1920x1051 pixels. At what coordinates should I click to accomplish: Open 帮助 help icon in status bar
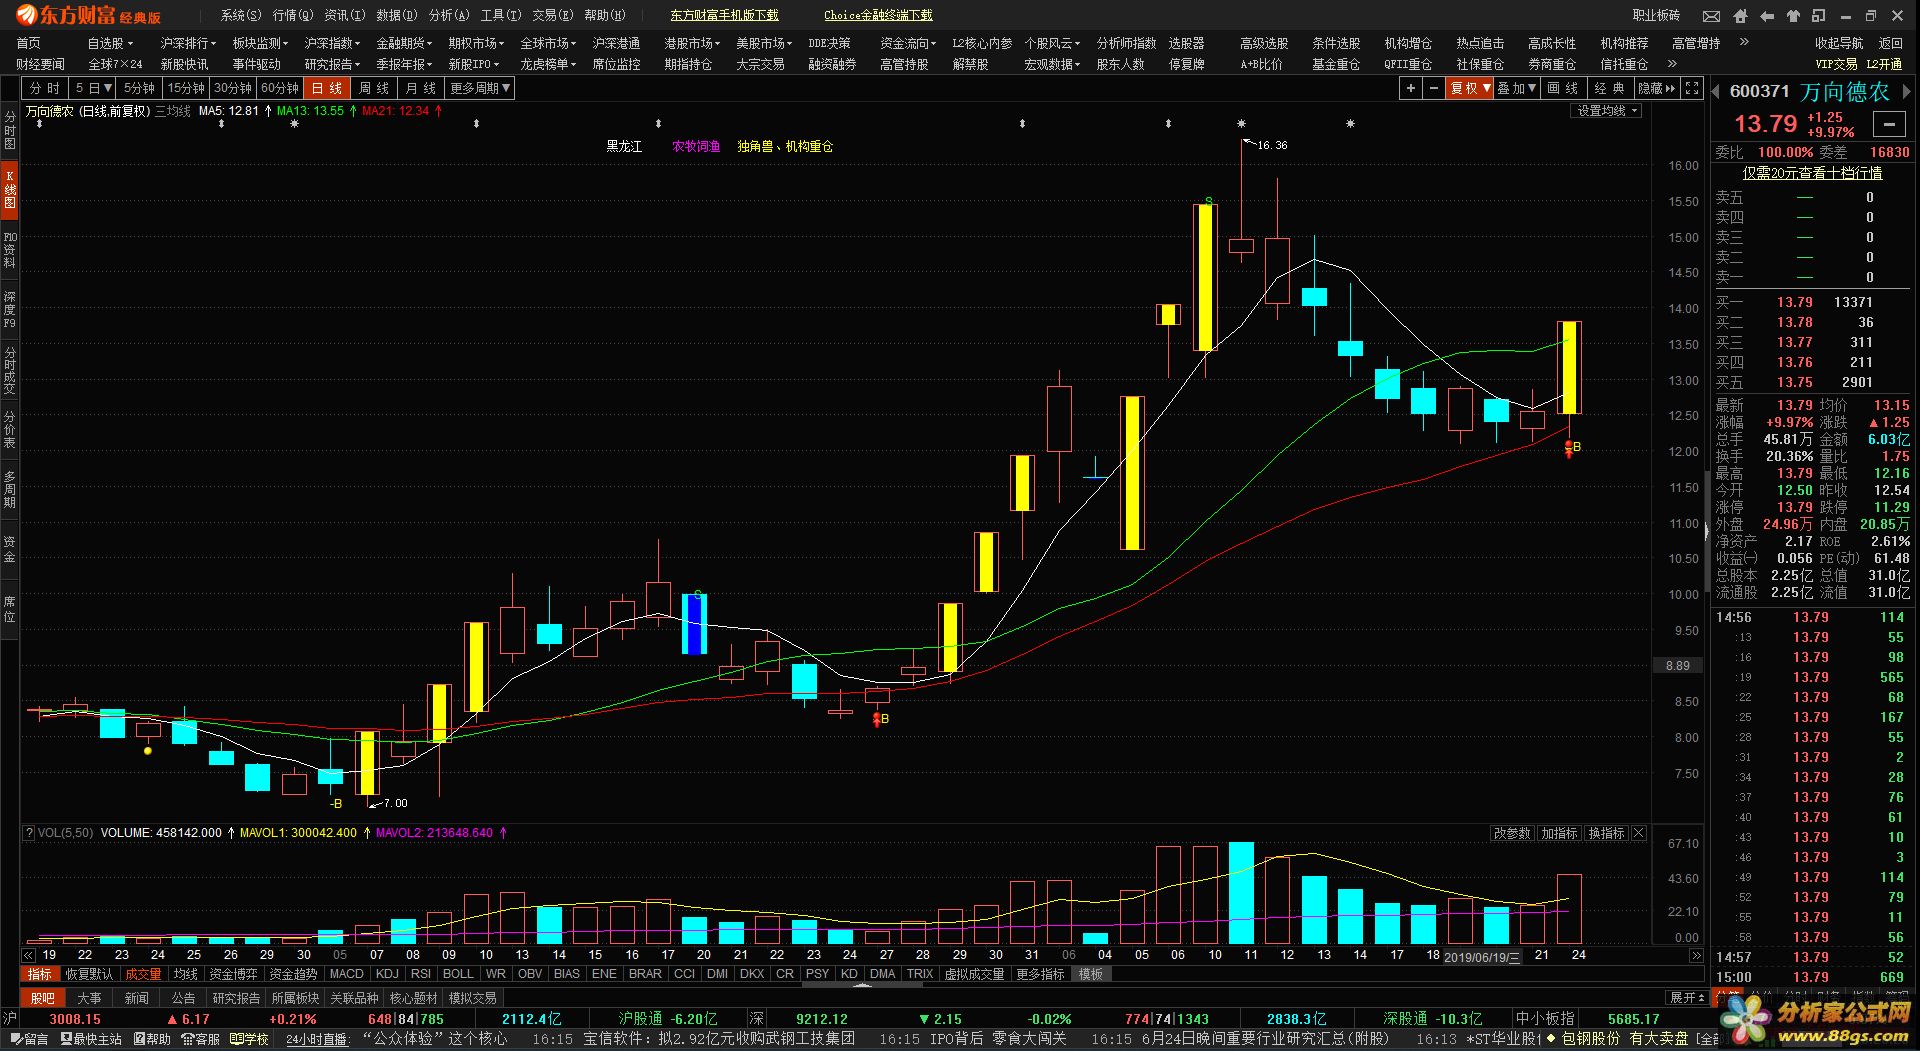[152, 1039]
